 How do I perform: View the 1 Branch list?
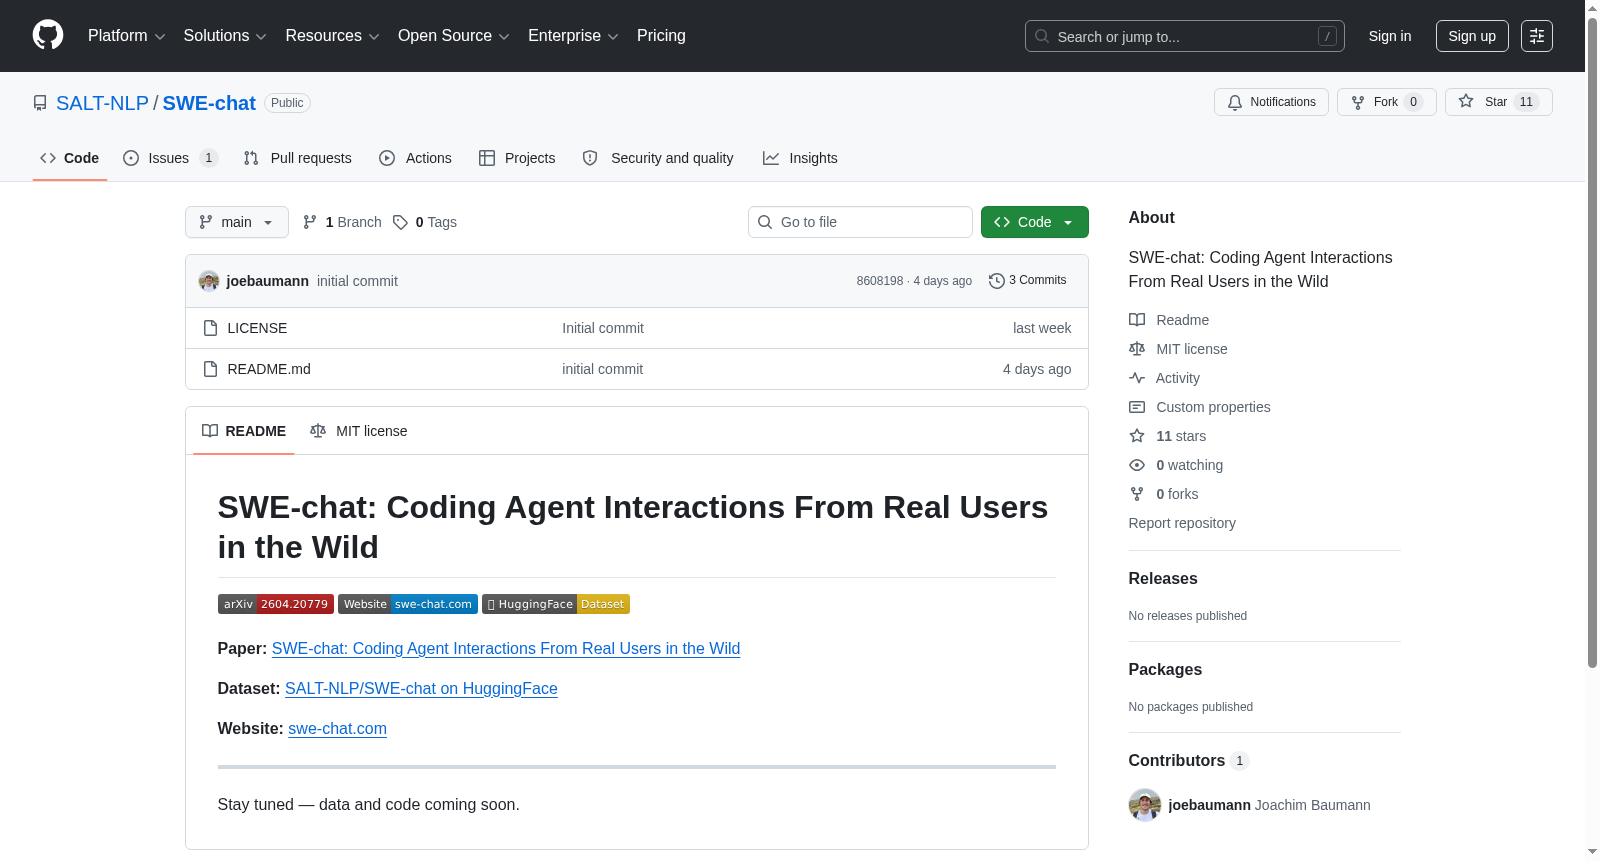[x=342, y=222]
